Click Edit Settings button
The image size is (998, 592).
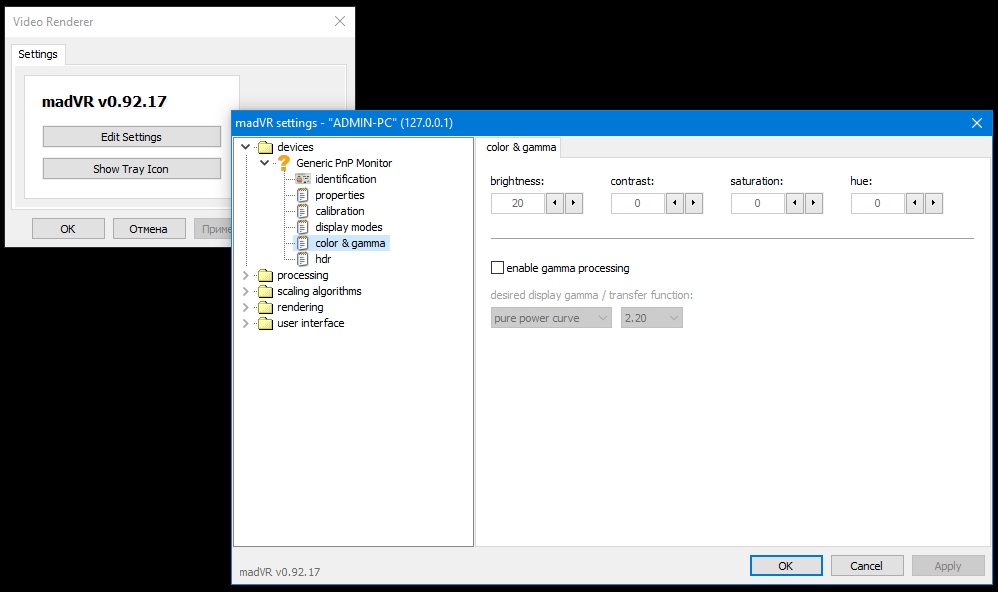(x=132, y=137)
